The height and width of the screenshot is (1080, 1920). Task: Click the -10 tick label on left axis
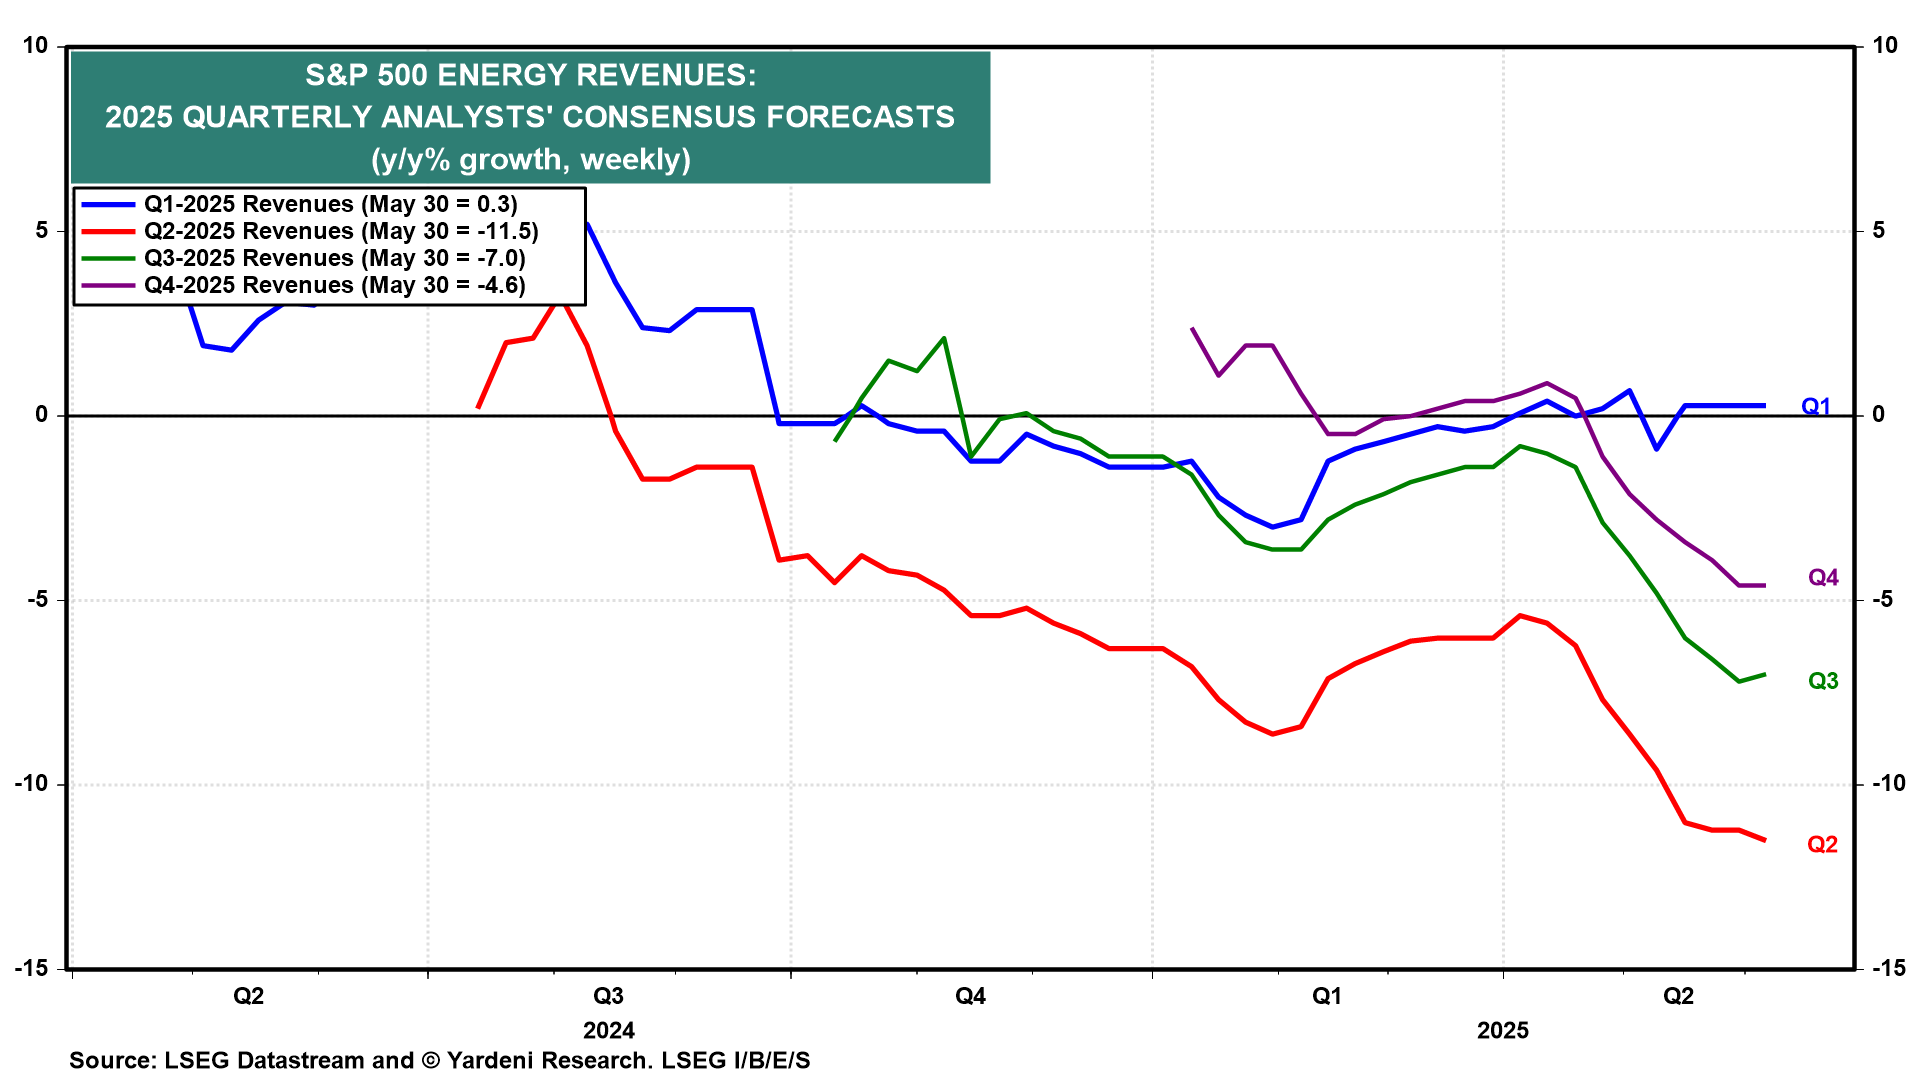31,784
